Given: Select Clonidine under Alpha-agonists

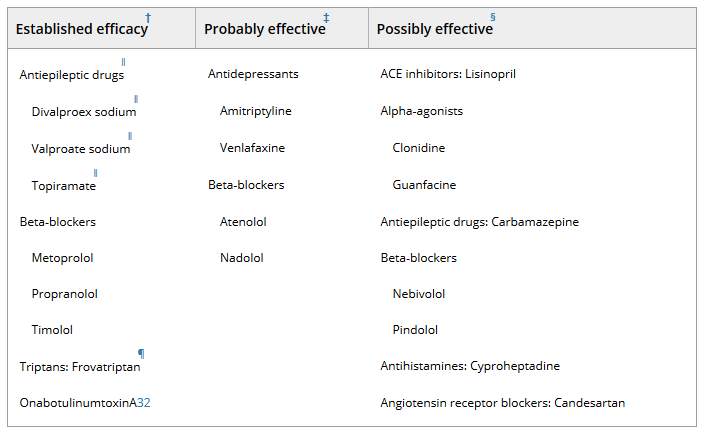Looking at the screenshot, I should [x=419, y=148].
